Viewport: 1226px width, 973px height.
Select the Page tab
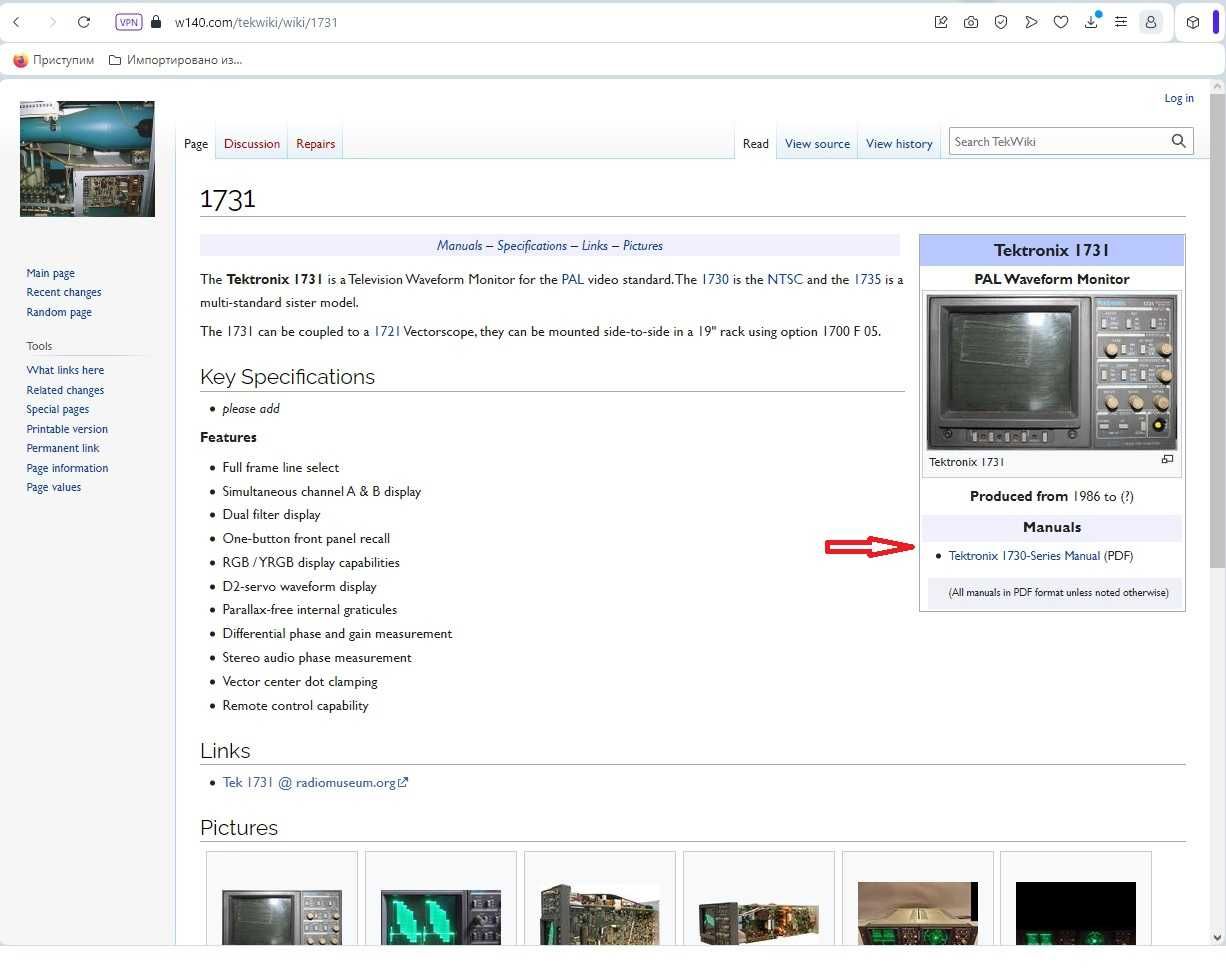196,144
